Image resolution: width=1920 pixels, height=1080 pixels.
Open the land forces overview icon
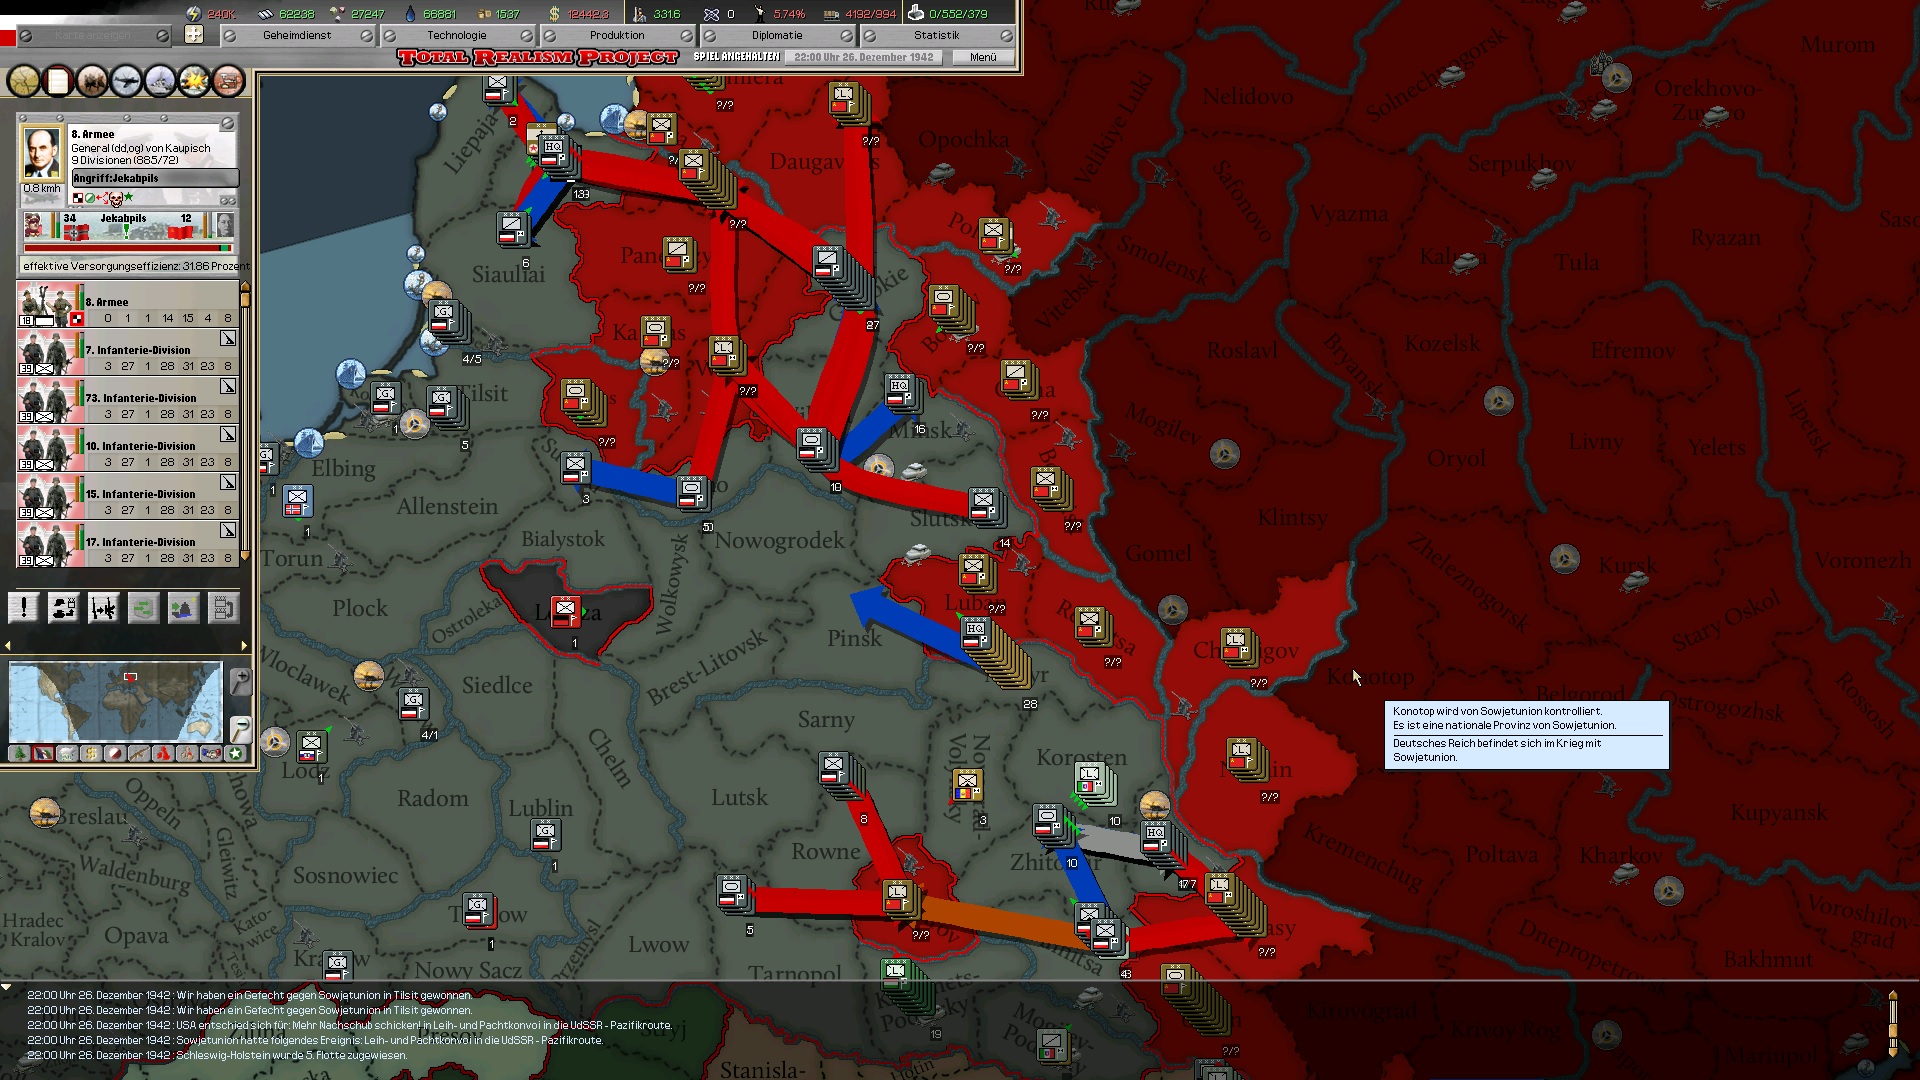(92, 81)
